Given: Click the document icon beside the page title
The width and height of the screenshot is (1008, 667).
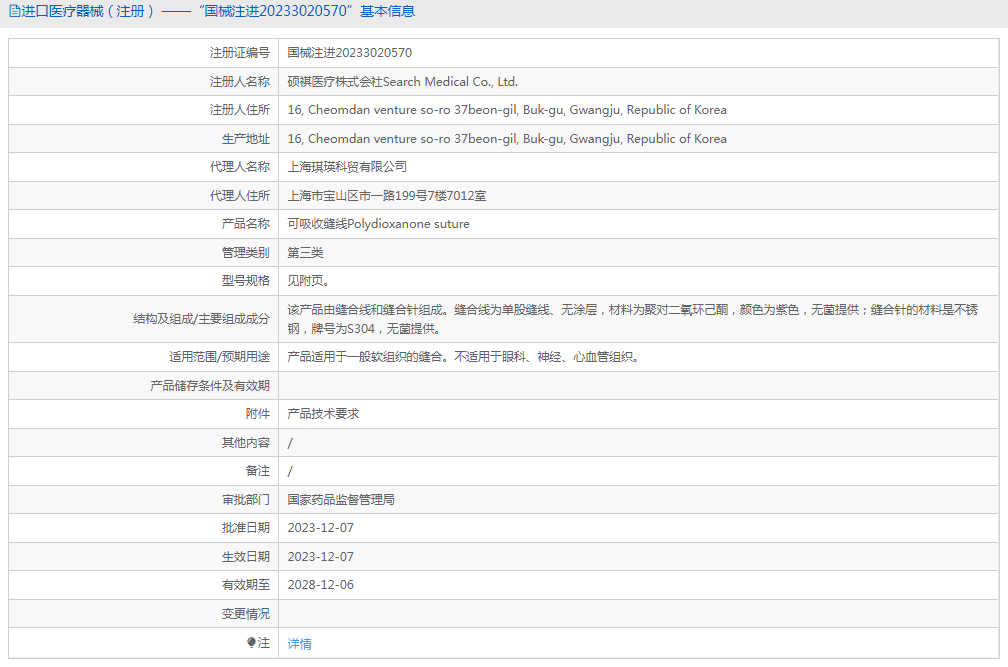Looking at the screenshot, I should click(14, 11).
